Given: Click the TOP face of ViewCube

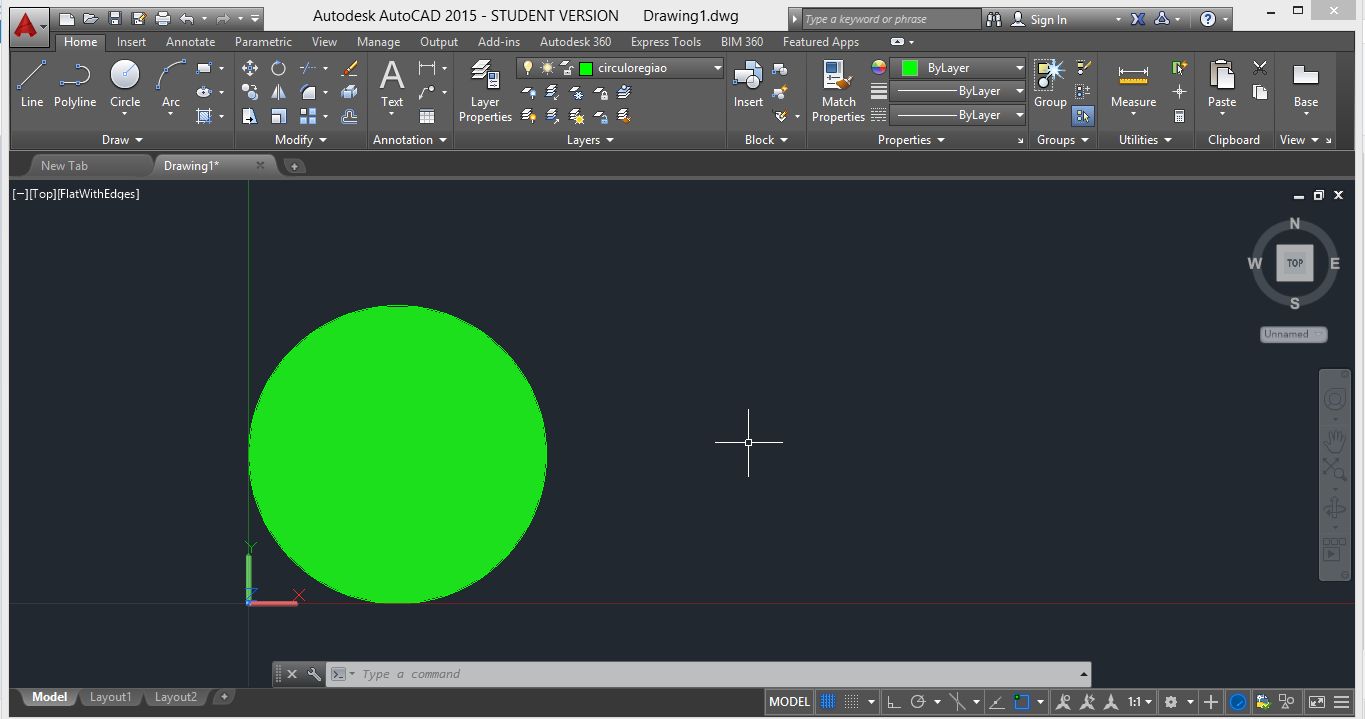Looking at the screenshot, I should coord(1295,263).
